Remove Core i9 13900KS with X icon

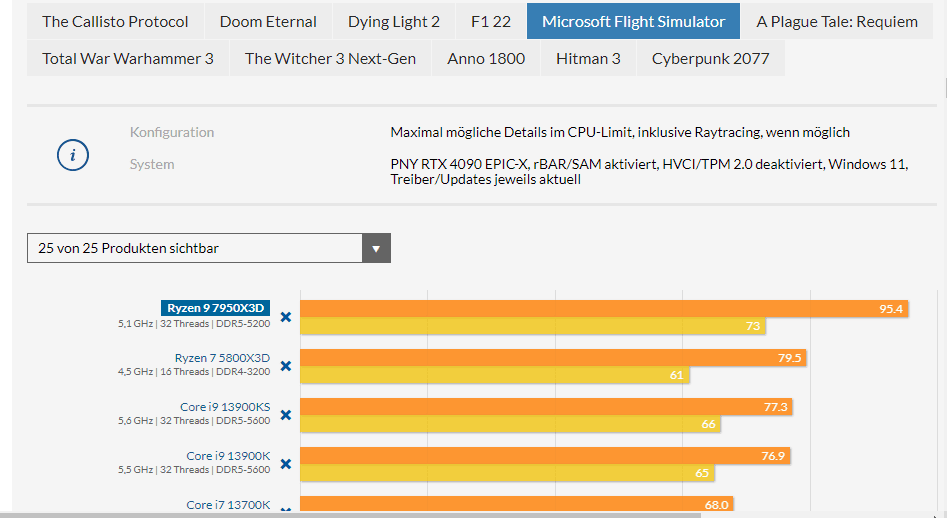pyautogui.click(x=286, y=415)
